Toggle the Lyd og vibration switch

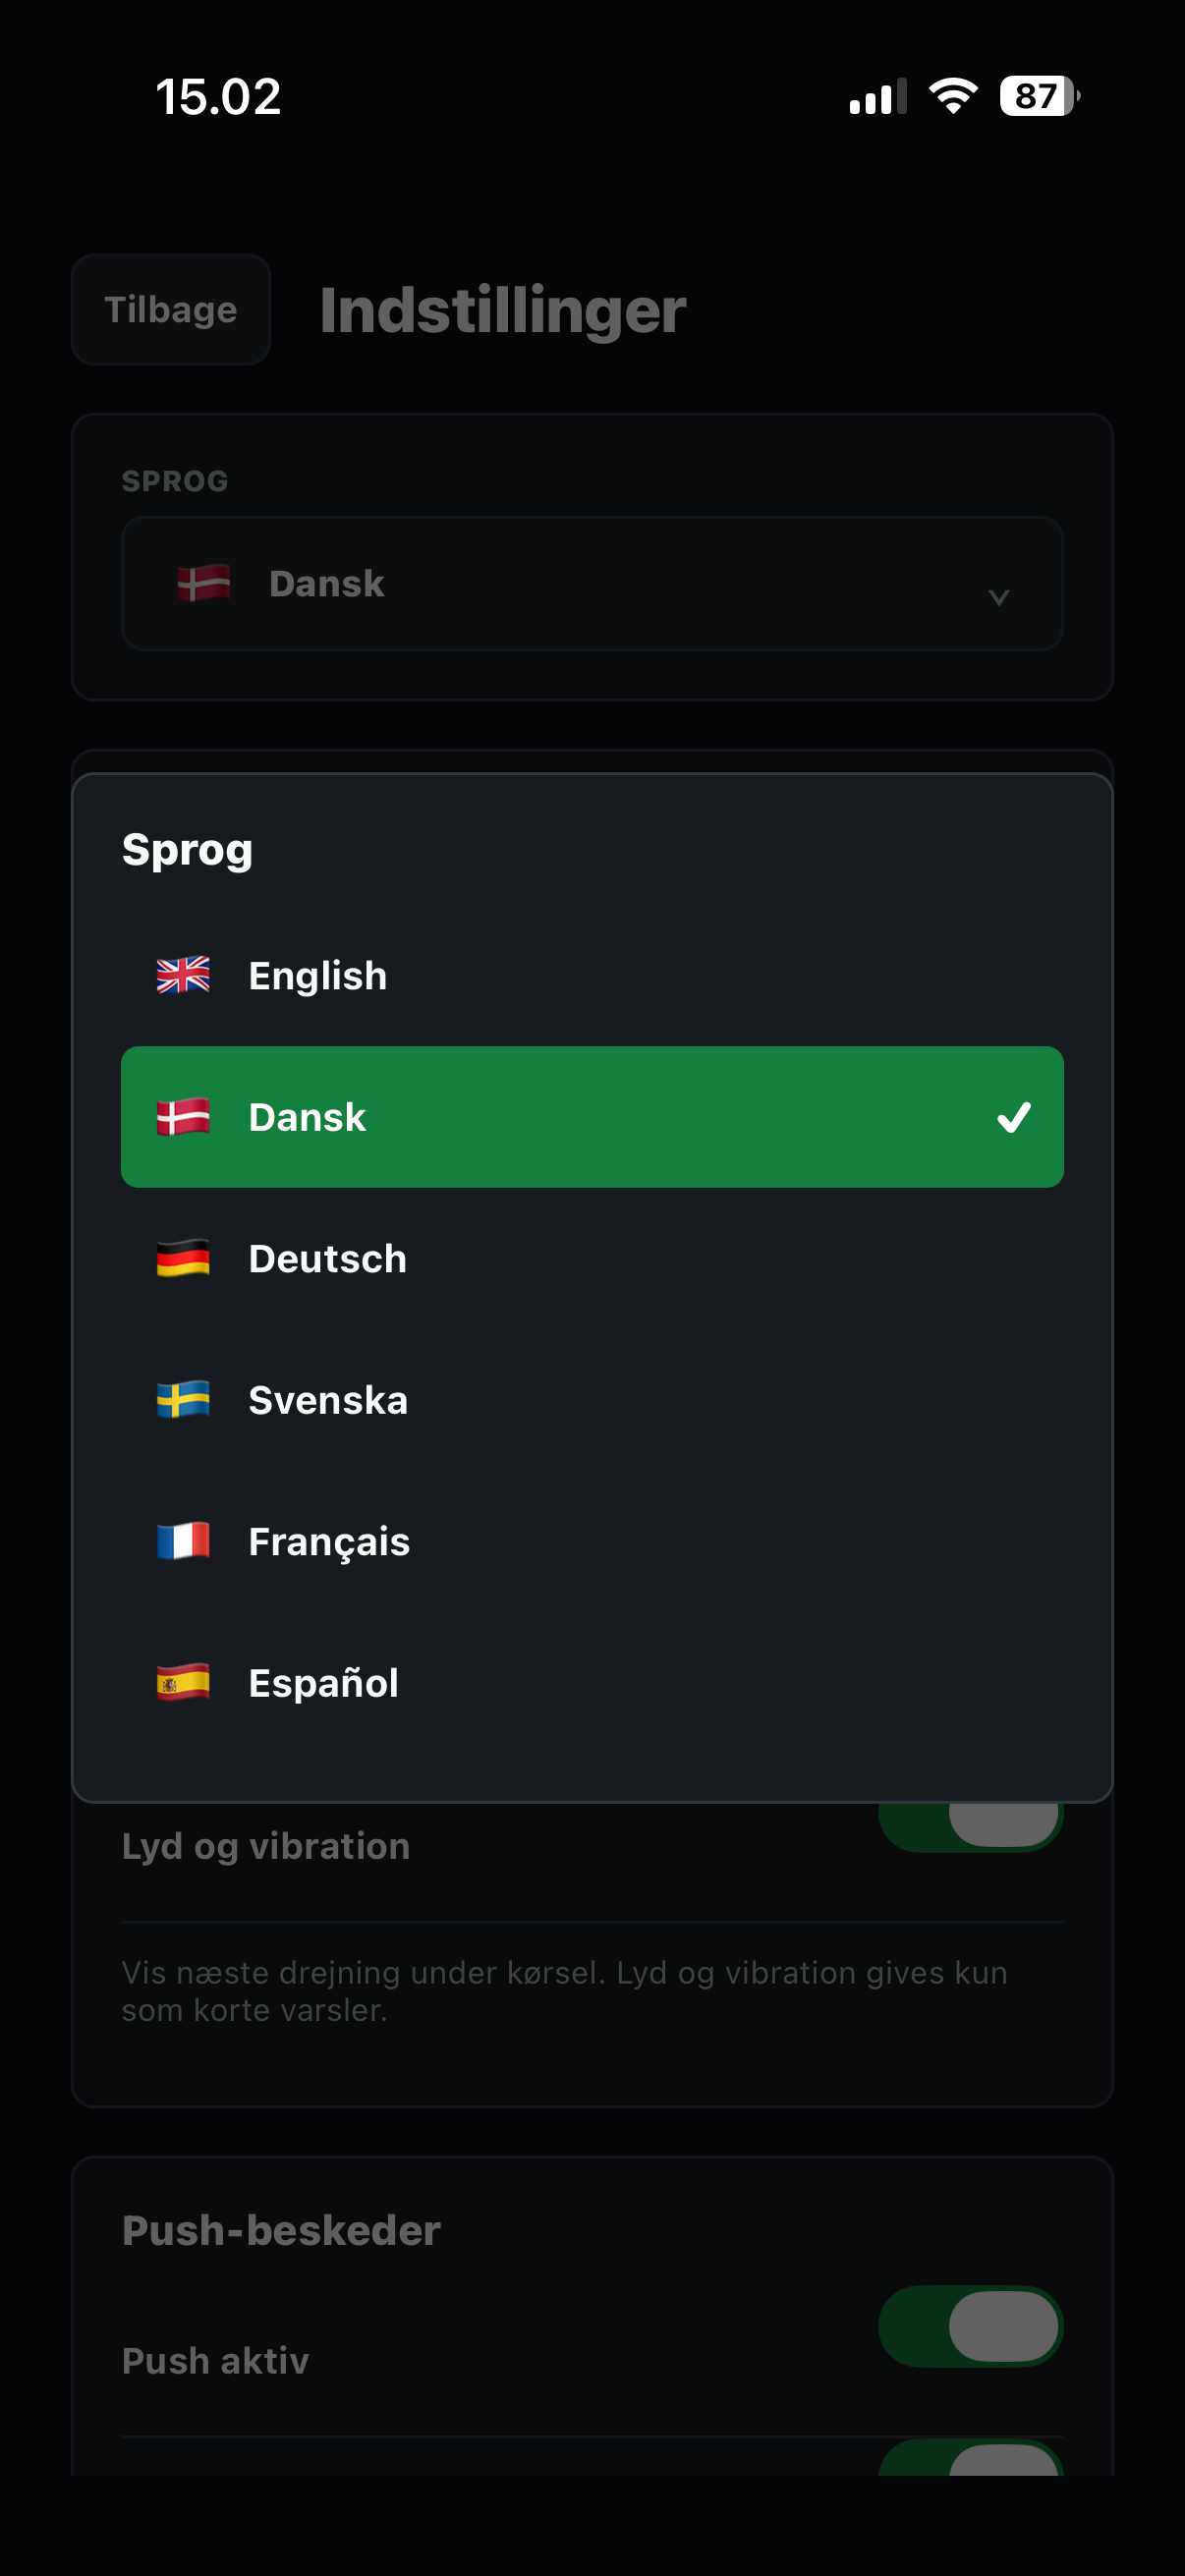tap(970, 1826)
